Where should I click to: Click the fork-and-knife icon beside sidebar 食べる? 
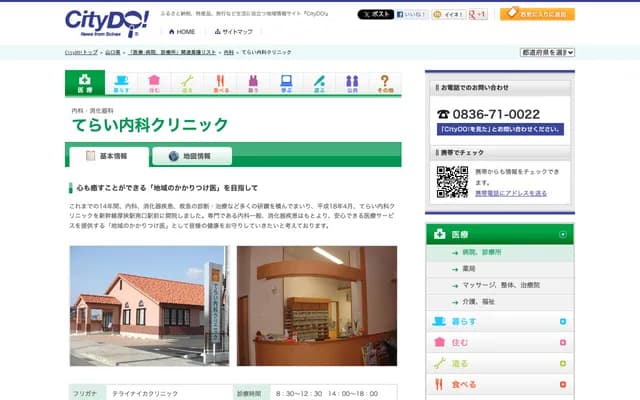(439, 384)
